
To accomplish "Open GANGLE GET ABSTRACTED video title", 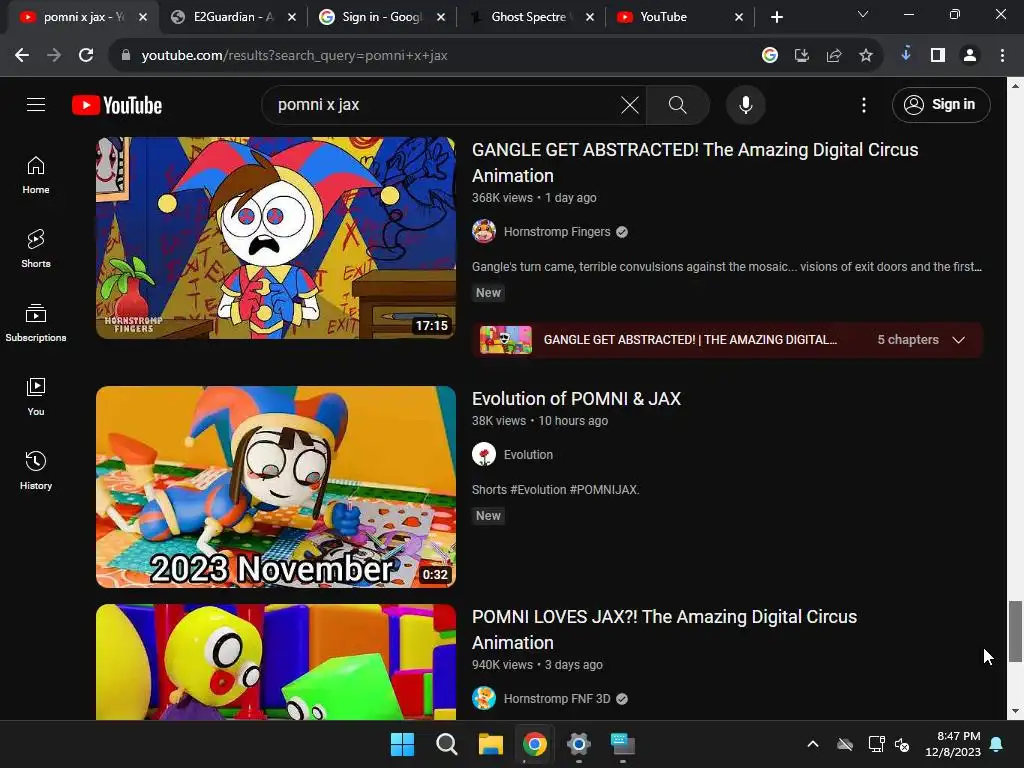I will tap(695, 163).
